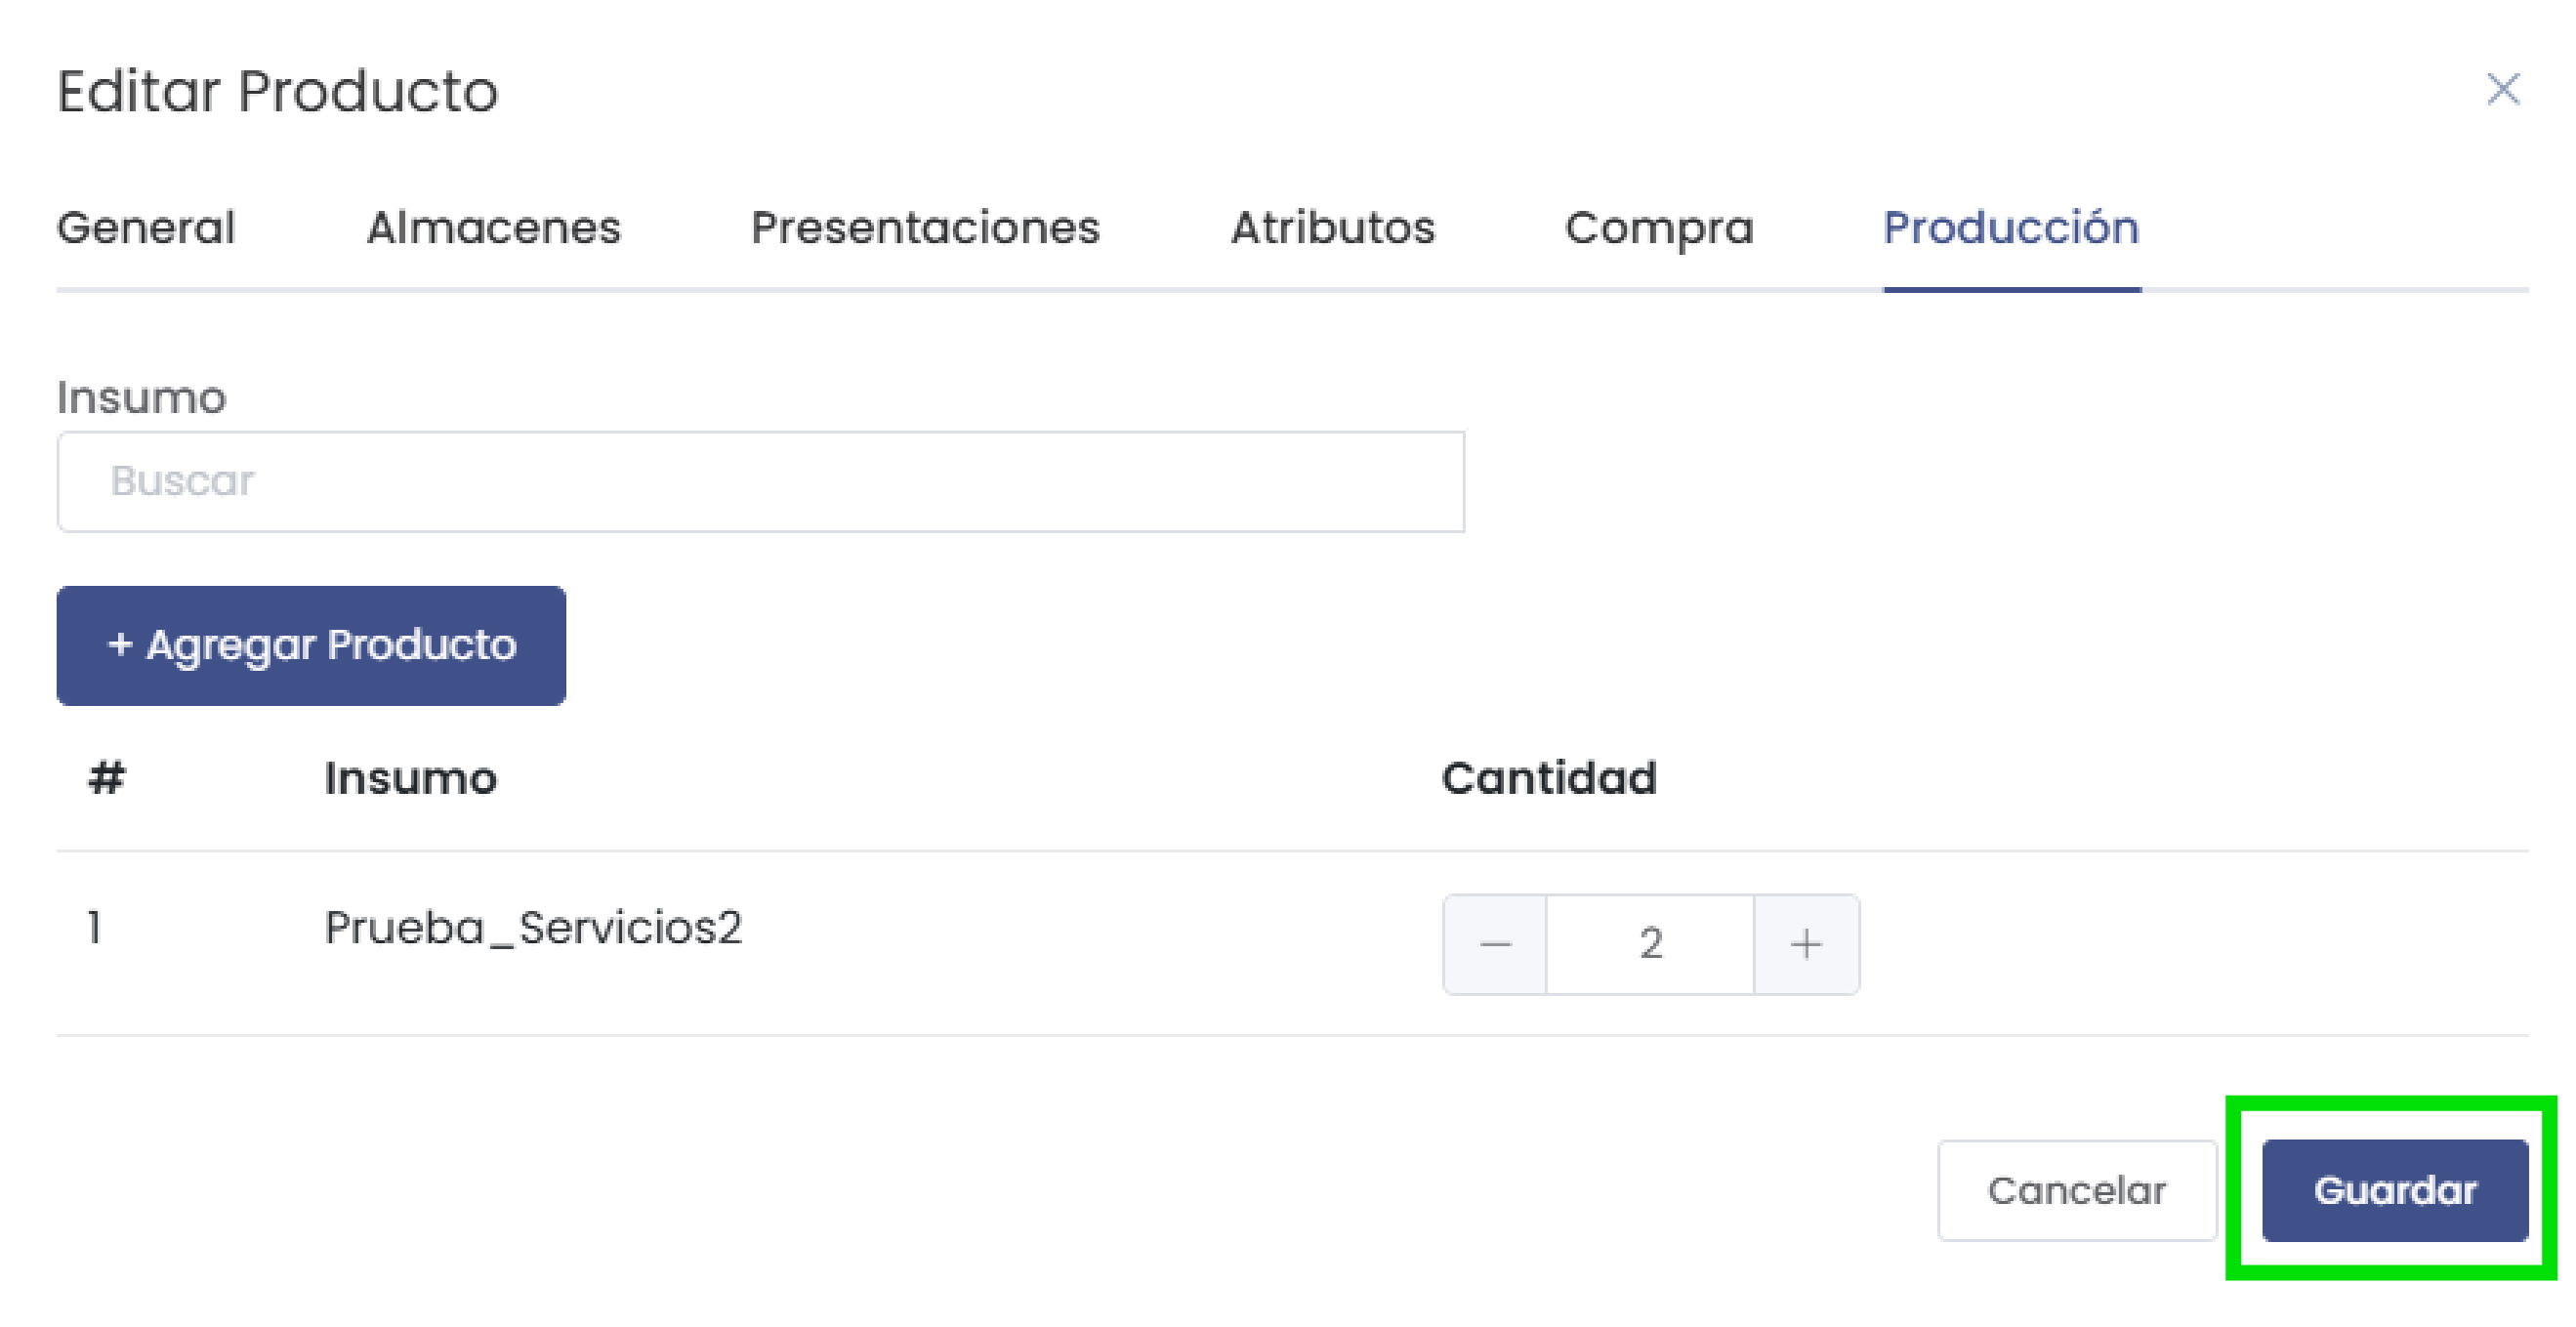Decrease quantity using the minus stepper
2576x1327 pixels.
(1494, 943)
